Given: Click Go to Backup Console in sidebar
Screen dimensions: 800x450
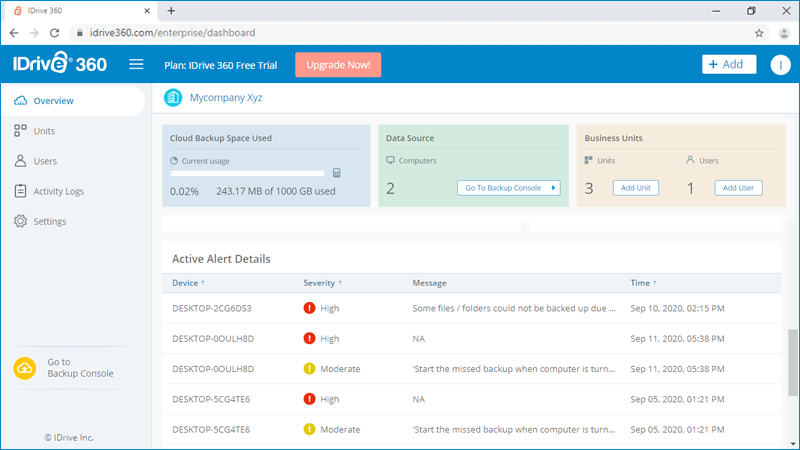Looking at the screenshot, I should point(80,368).
